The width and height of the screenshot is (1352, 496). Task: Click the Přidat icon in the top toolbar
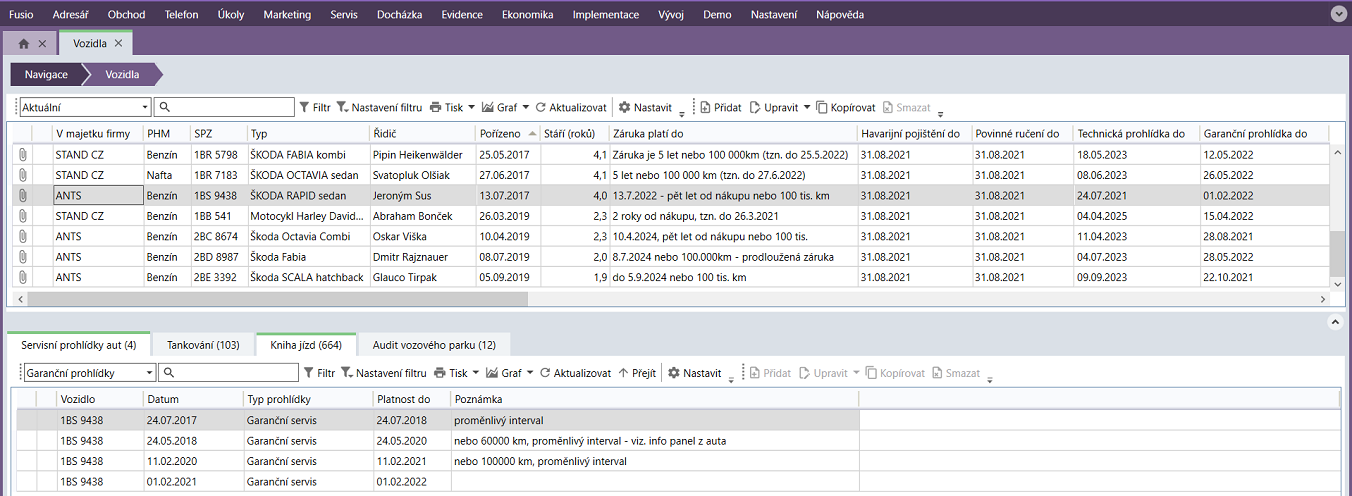[x=705, y=108]
